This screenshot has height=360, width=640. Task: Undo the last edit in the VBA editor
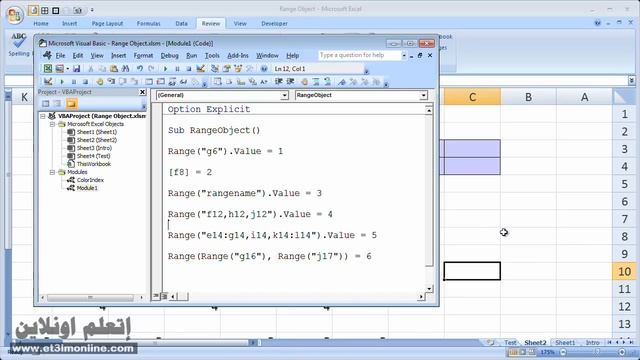(140, 69)
